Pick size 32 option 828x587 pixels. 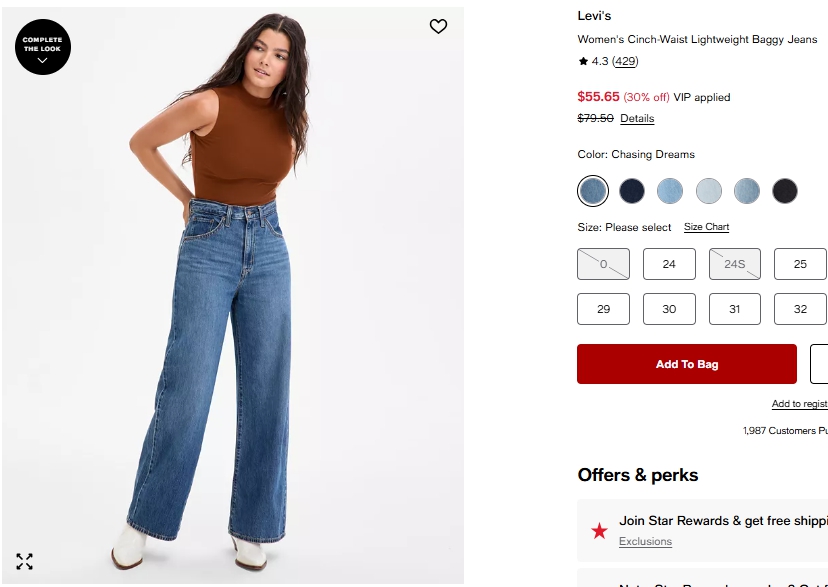pos(800,309)
